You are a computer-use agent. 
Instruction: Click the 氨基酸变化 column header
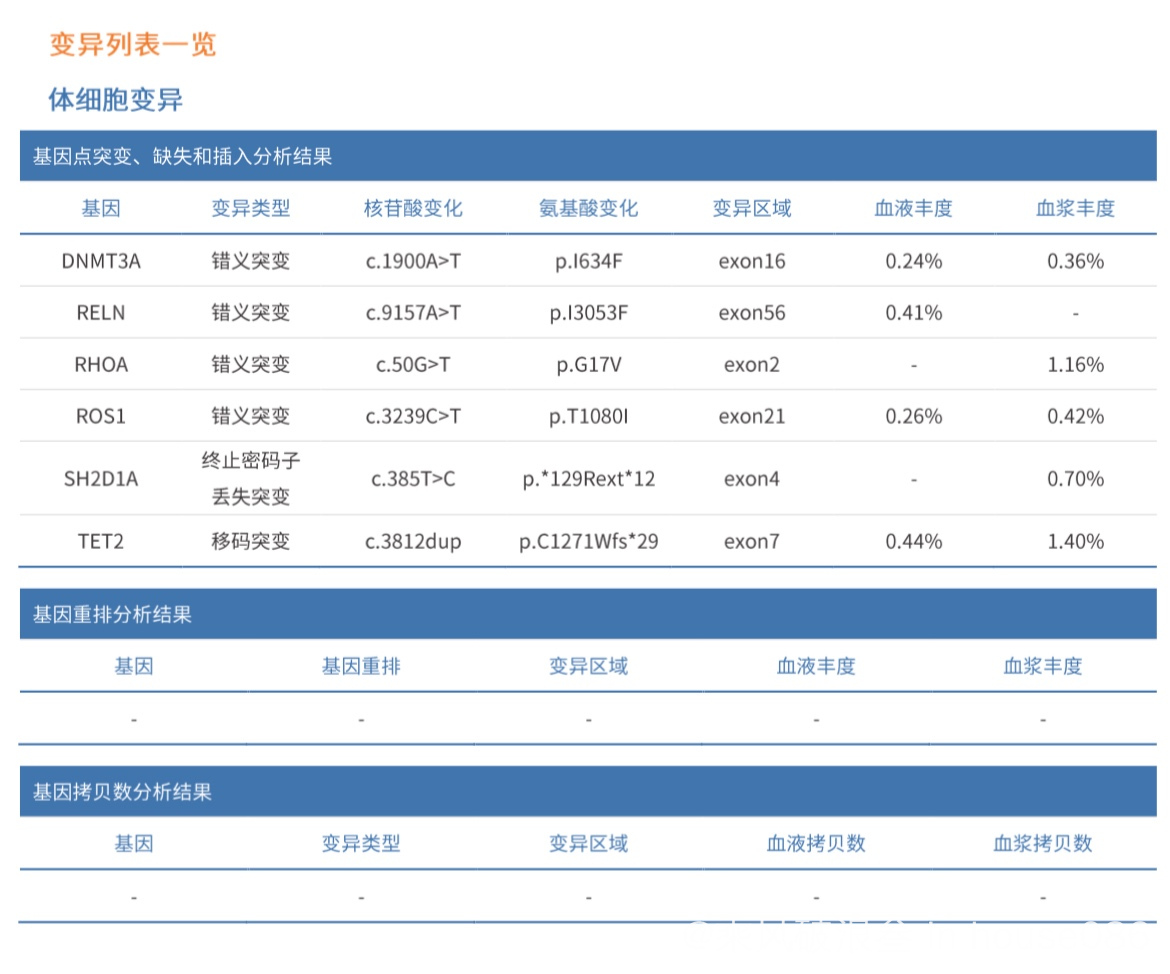click(x=588, y=208)
